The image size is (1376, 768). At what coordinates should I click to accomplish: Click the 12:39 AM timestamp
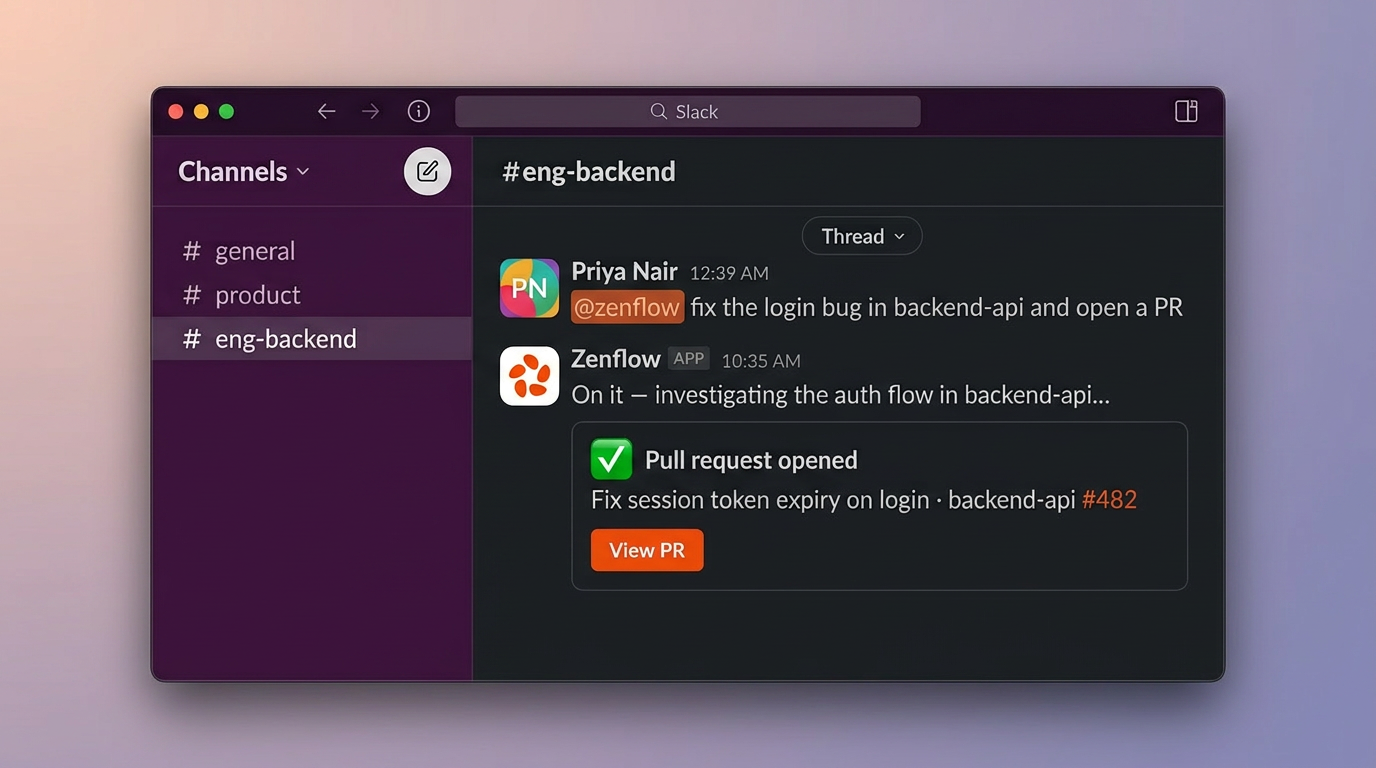pyautogui.click(x=729, y=273)
